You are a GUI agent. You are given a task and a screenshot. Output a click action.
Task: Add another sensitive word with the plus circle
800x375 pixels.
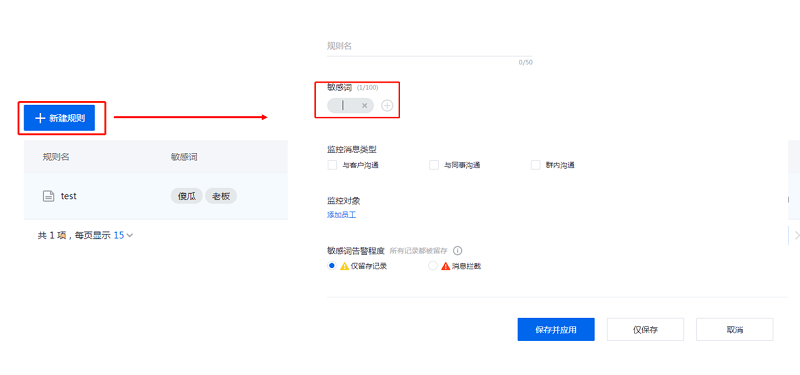click(387, 106)
